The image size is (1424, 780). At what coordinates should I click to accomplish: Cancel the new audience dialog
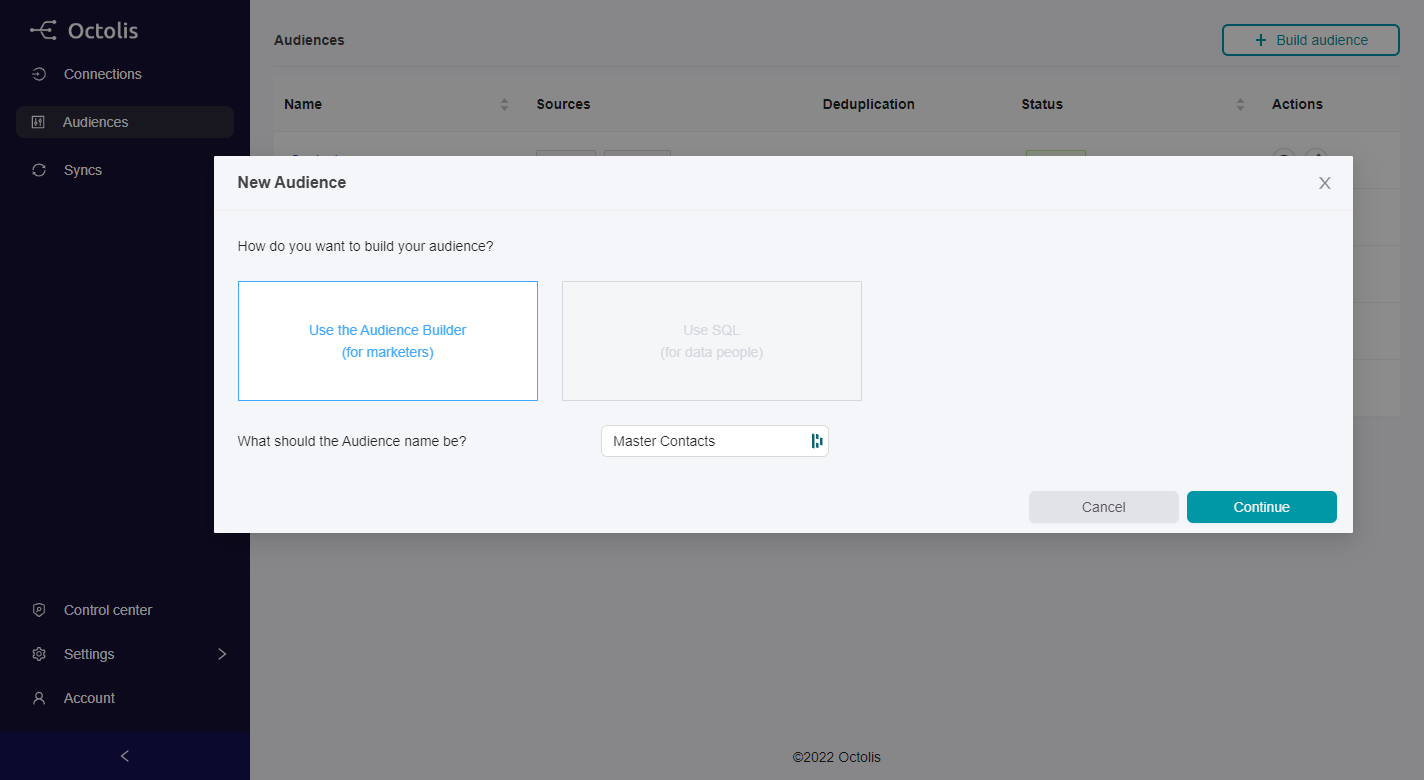pyautogui.click(x=1104, y=507)
